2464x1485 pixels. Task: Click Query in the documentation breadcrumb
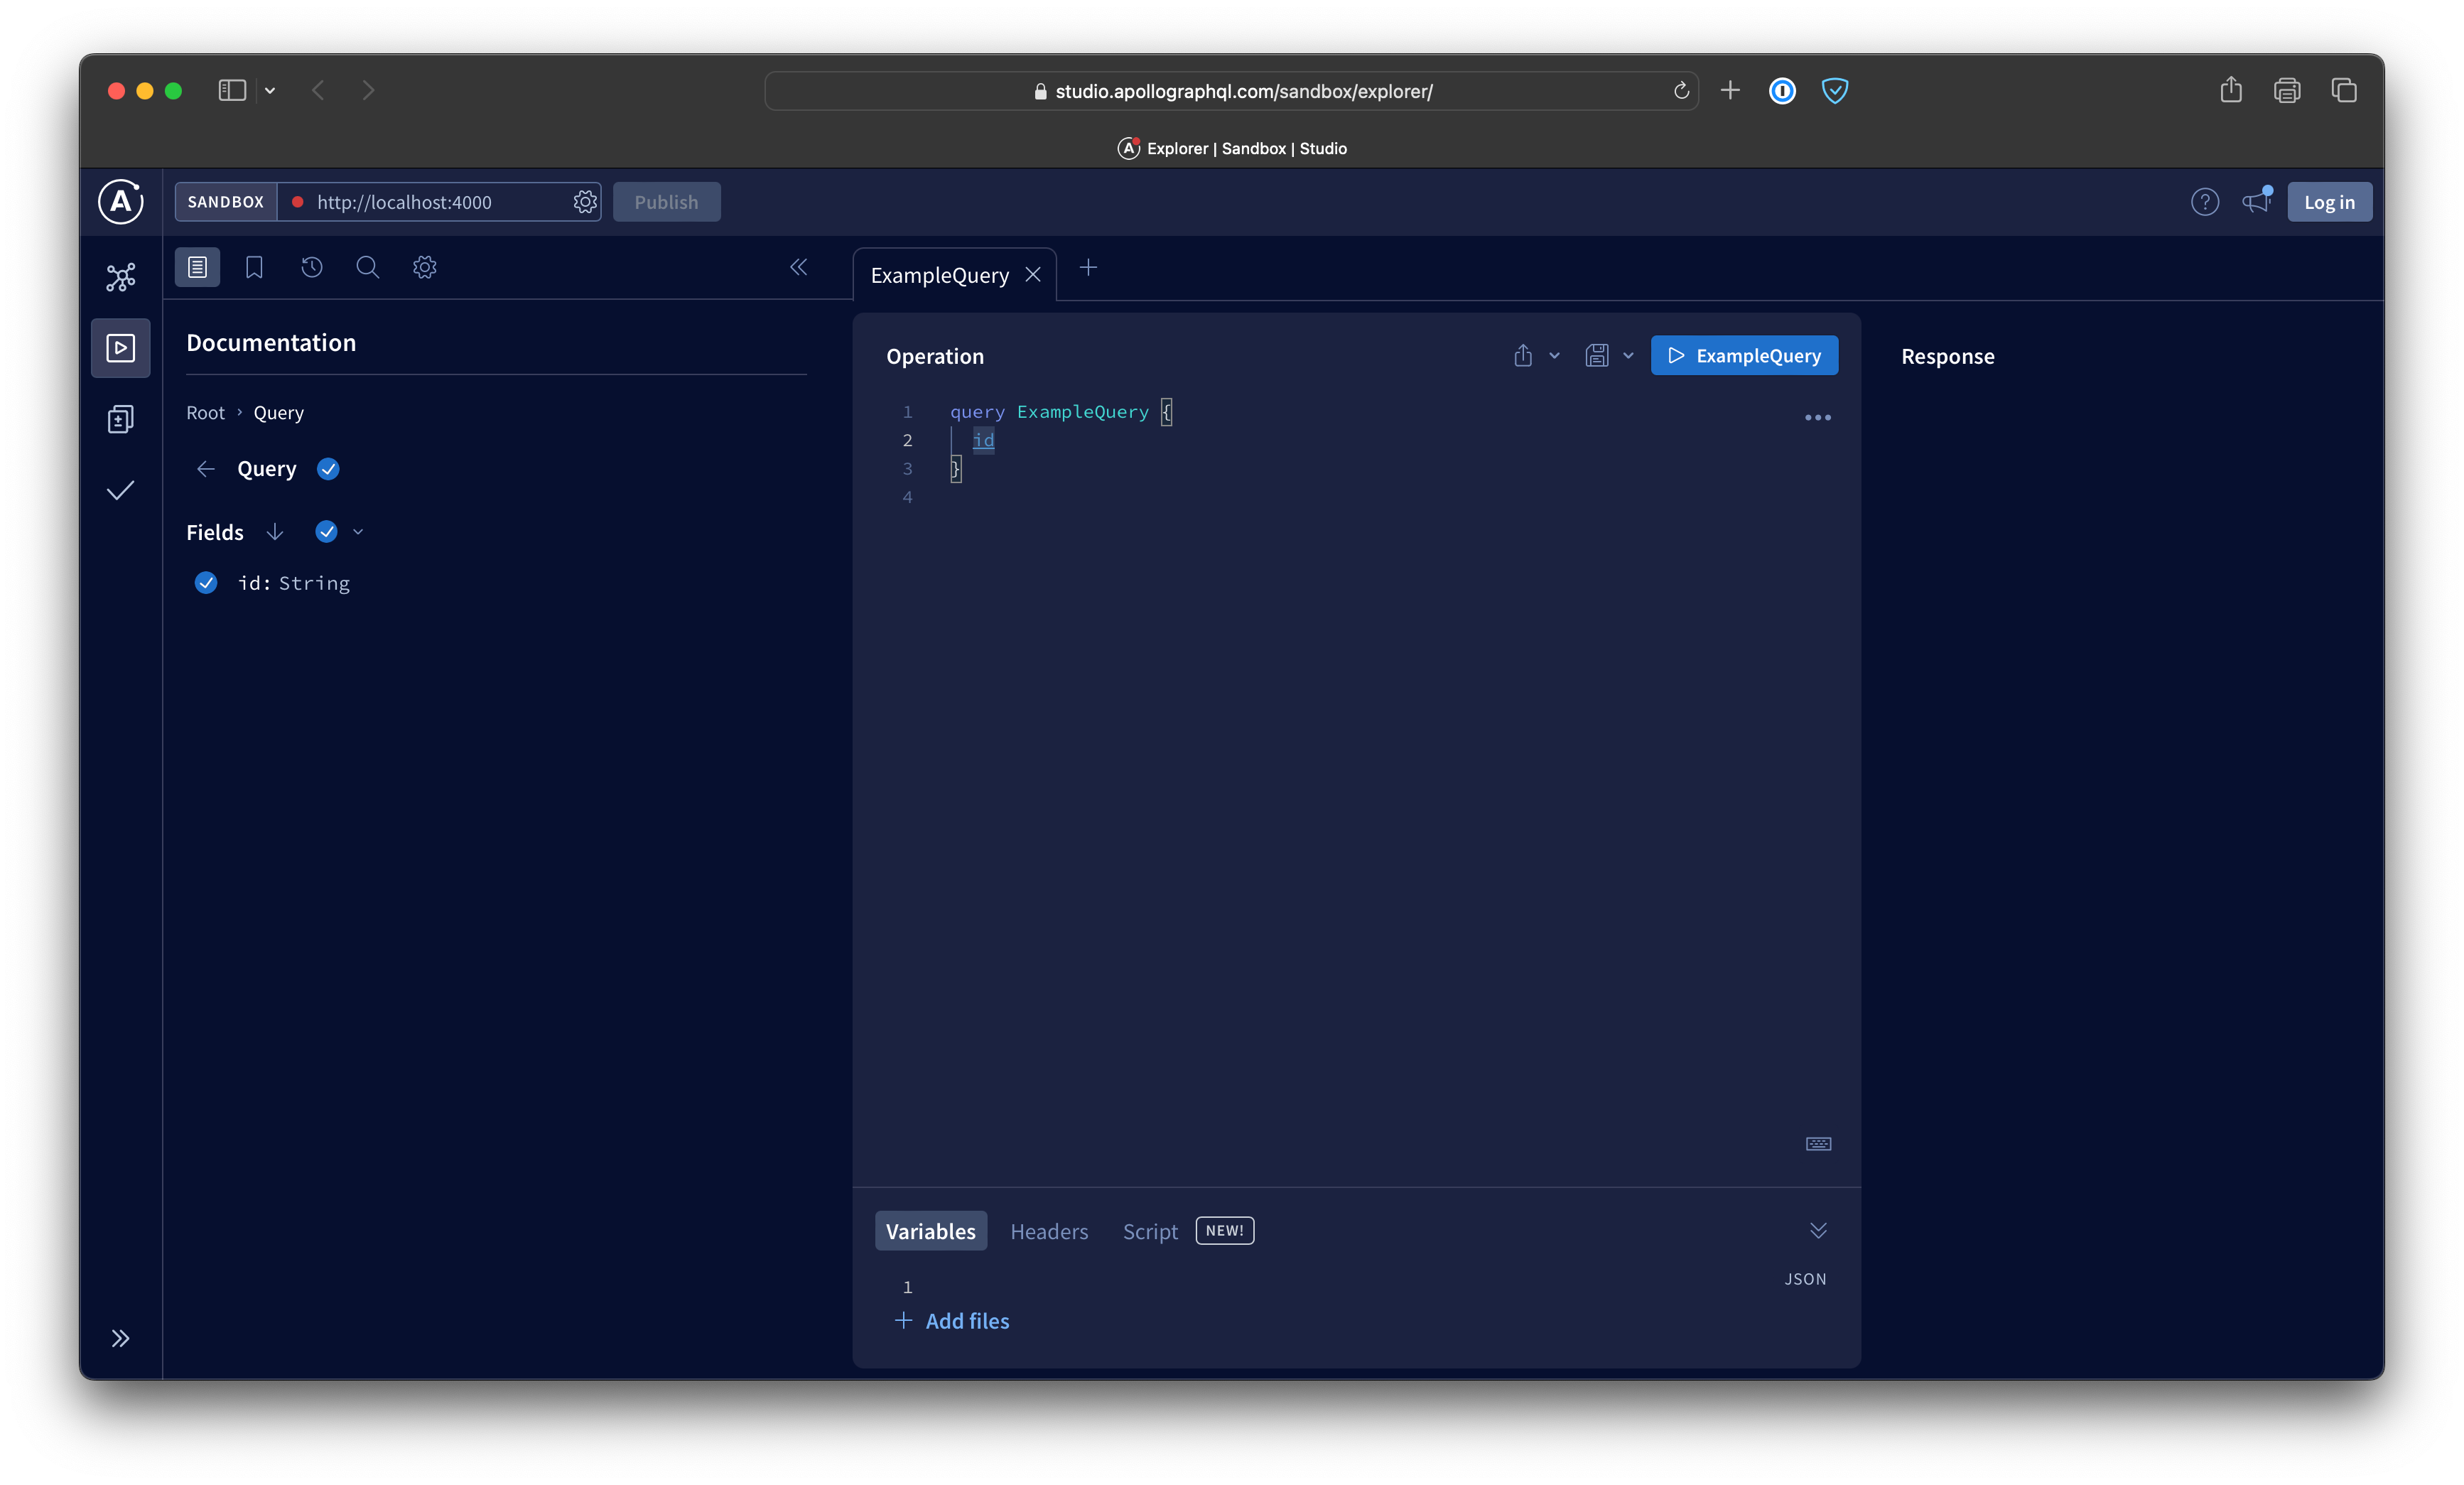tap(278, 413)
